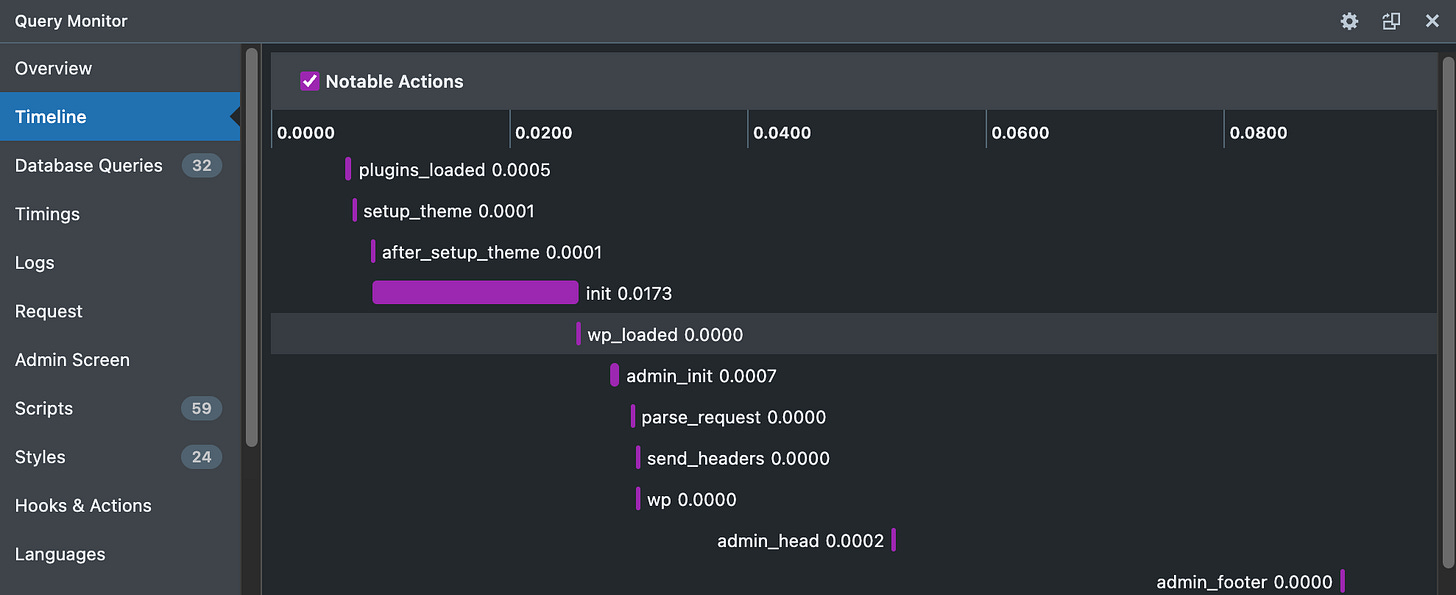This screenshot has height=595, width=1456.
Task: Open the Request section
Action: [x=48, y=311]
